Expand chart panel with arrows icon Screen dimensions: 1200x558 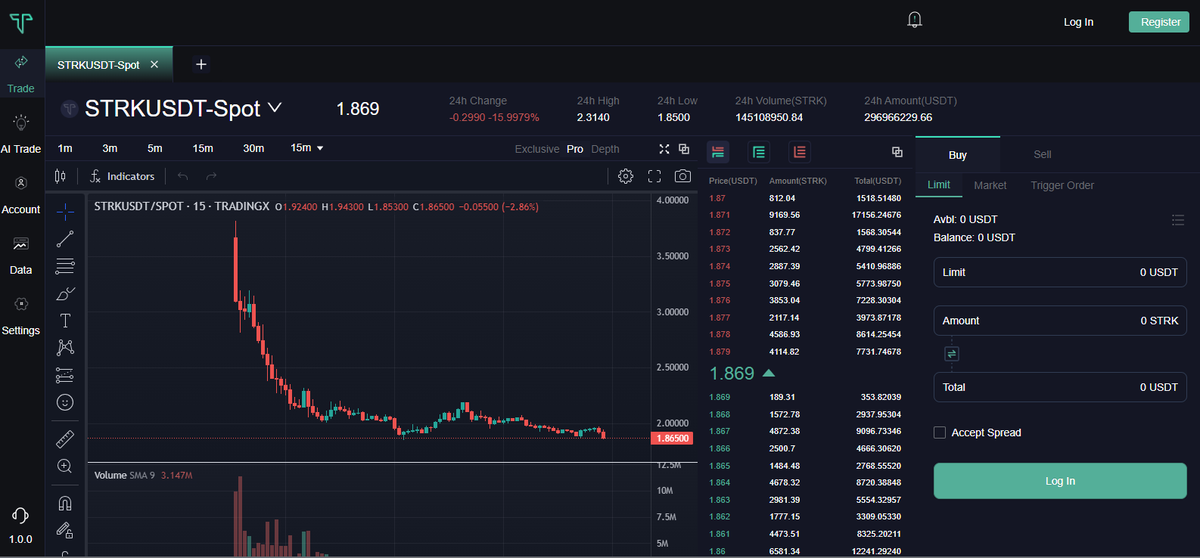(x=664, y=149)
